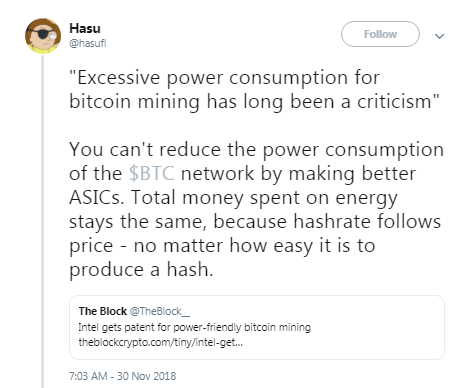Open the quoted tweet card from The Block
The width and height of the screenshot is (473, 388).
(257, 327)
